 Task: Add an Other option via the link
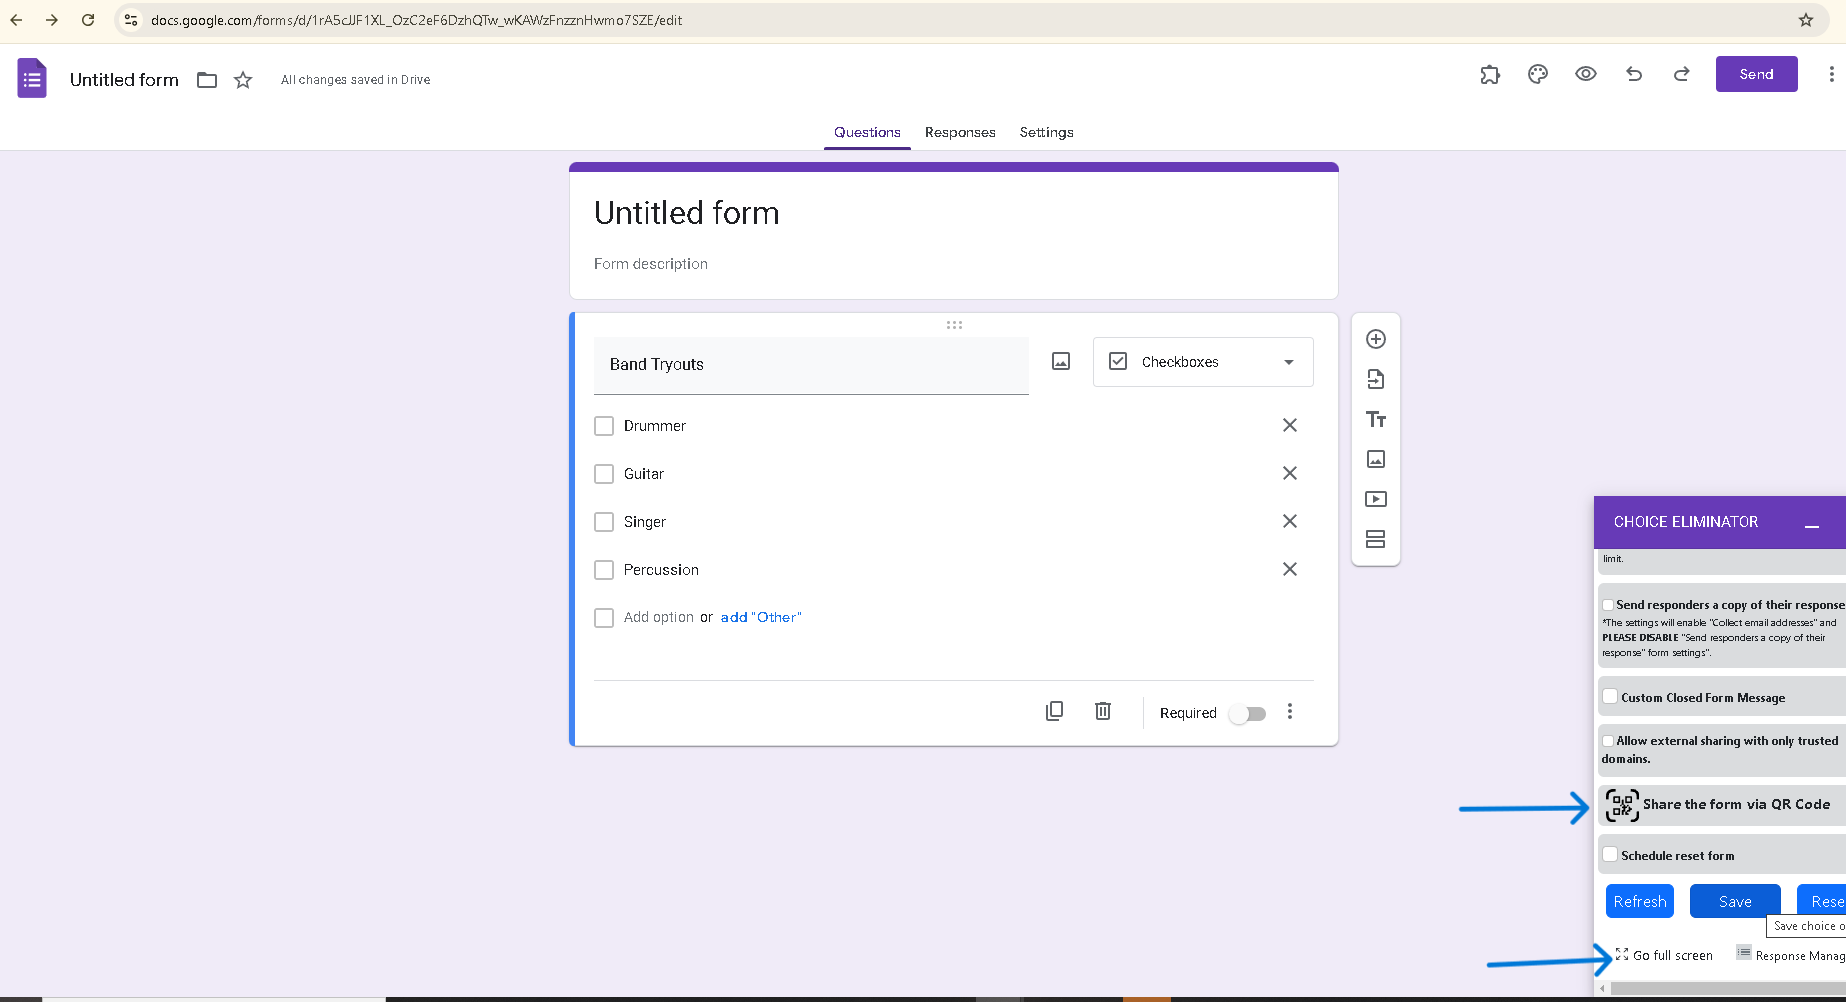click(x=760, y=617)
